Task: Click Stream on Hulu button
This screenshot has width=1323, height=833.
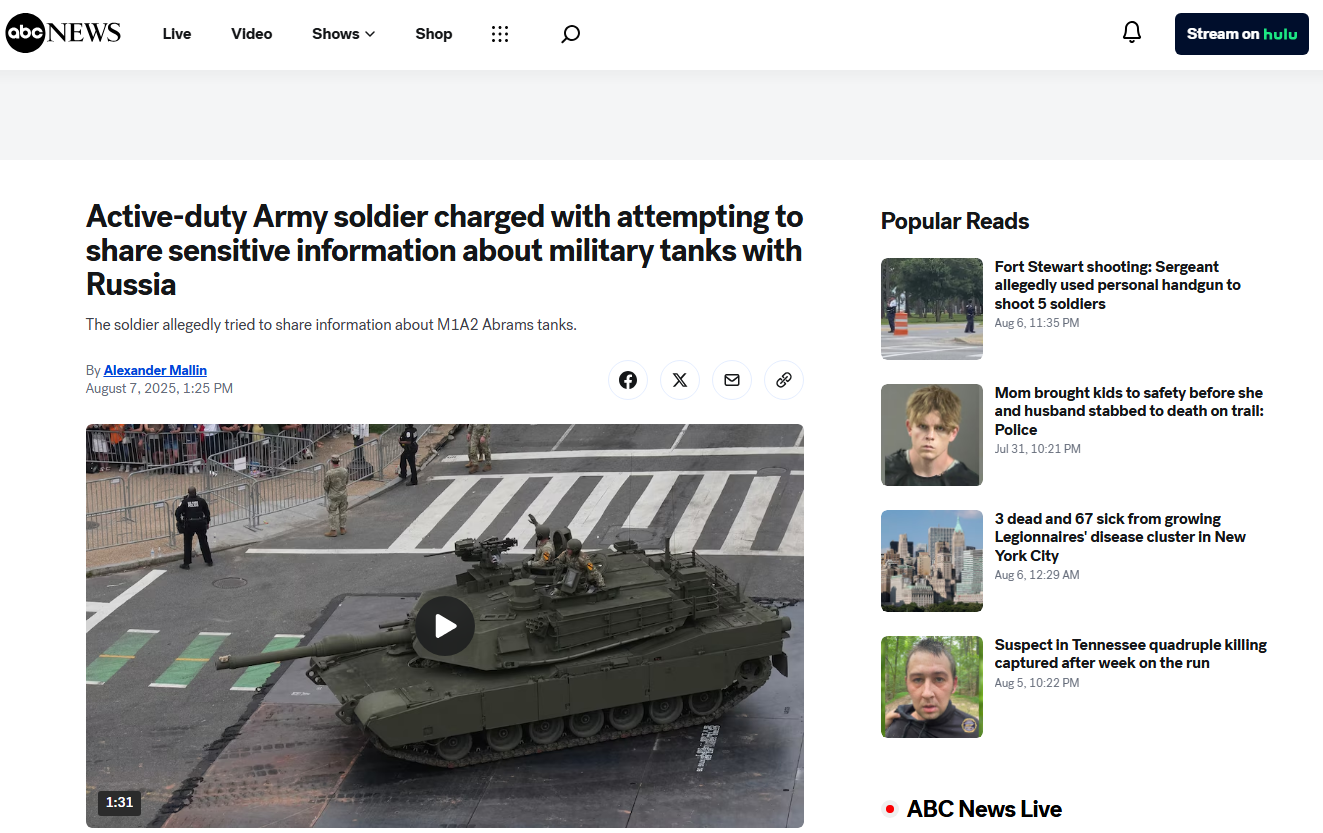Action: point(1242,34)
